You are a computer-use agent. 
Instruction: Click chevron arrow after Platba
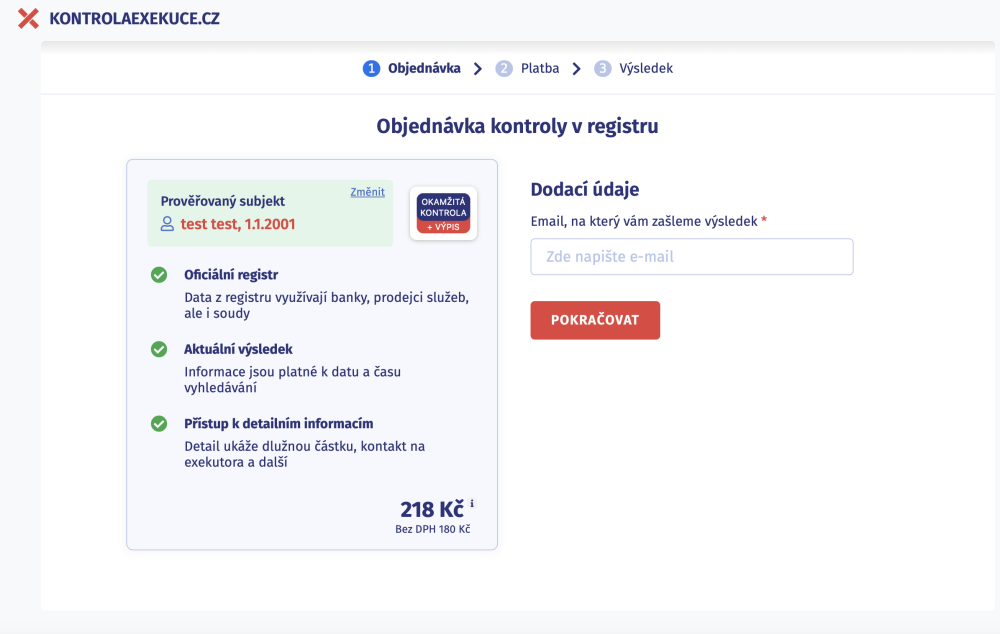[576, 69]
